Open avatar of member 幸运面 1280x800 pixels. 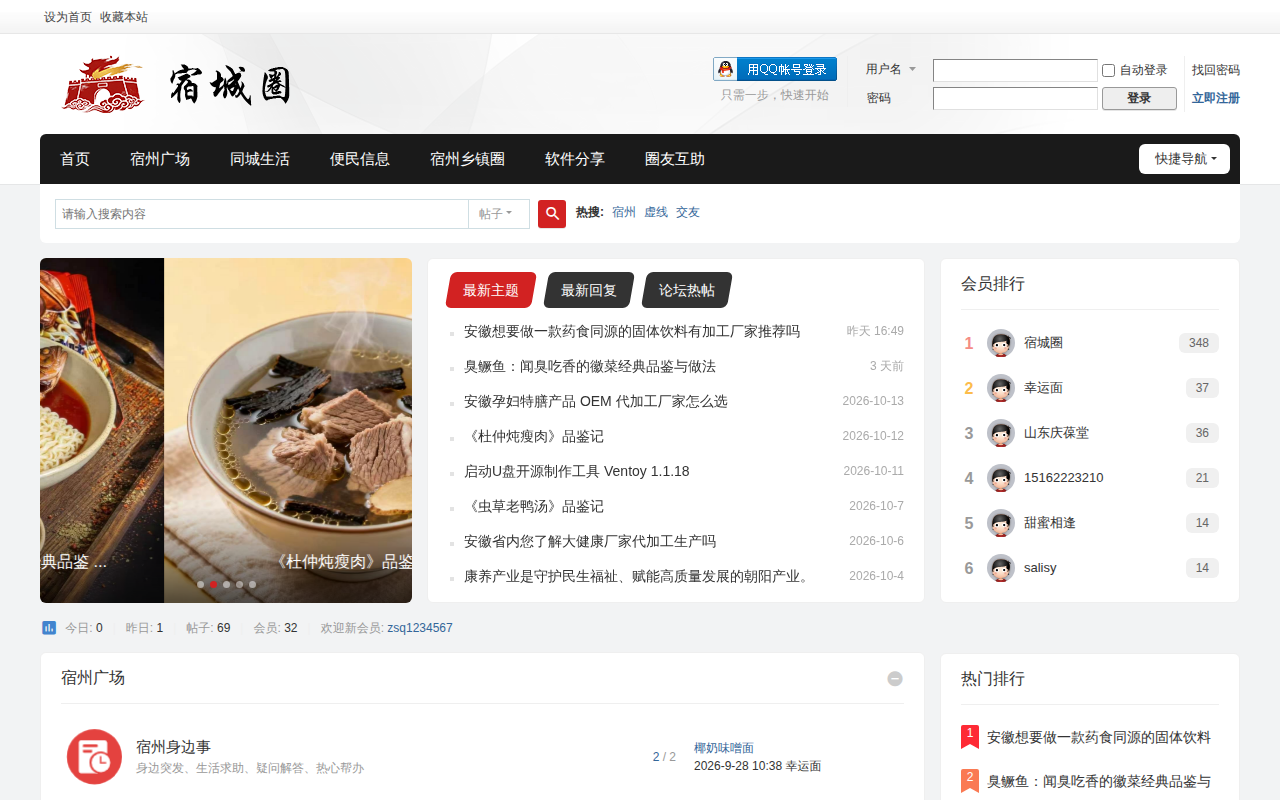(x=1001, y=388)
